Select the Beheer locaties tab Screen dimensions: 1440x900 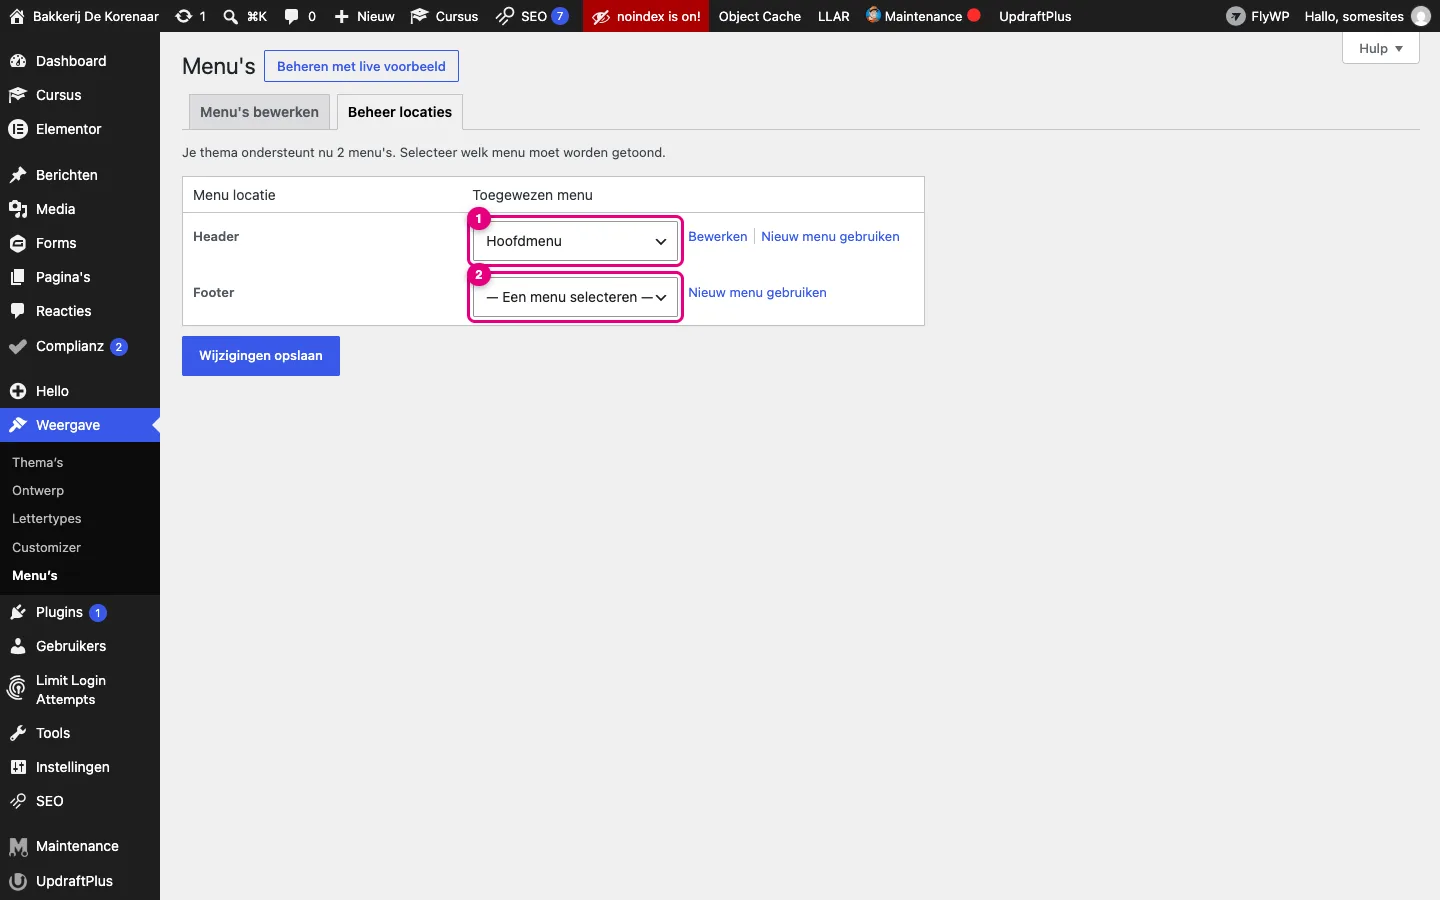tap(400, 112)
